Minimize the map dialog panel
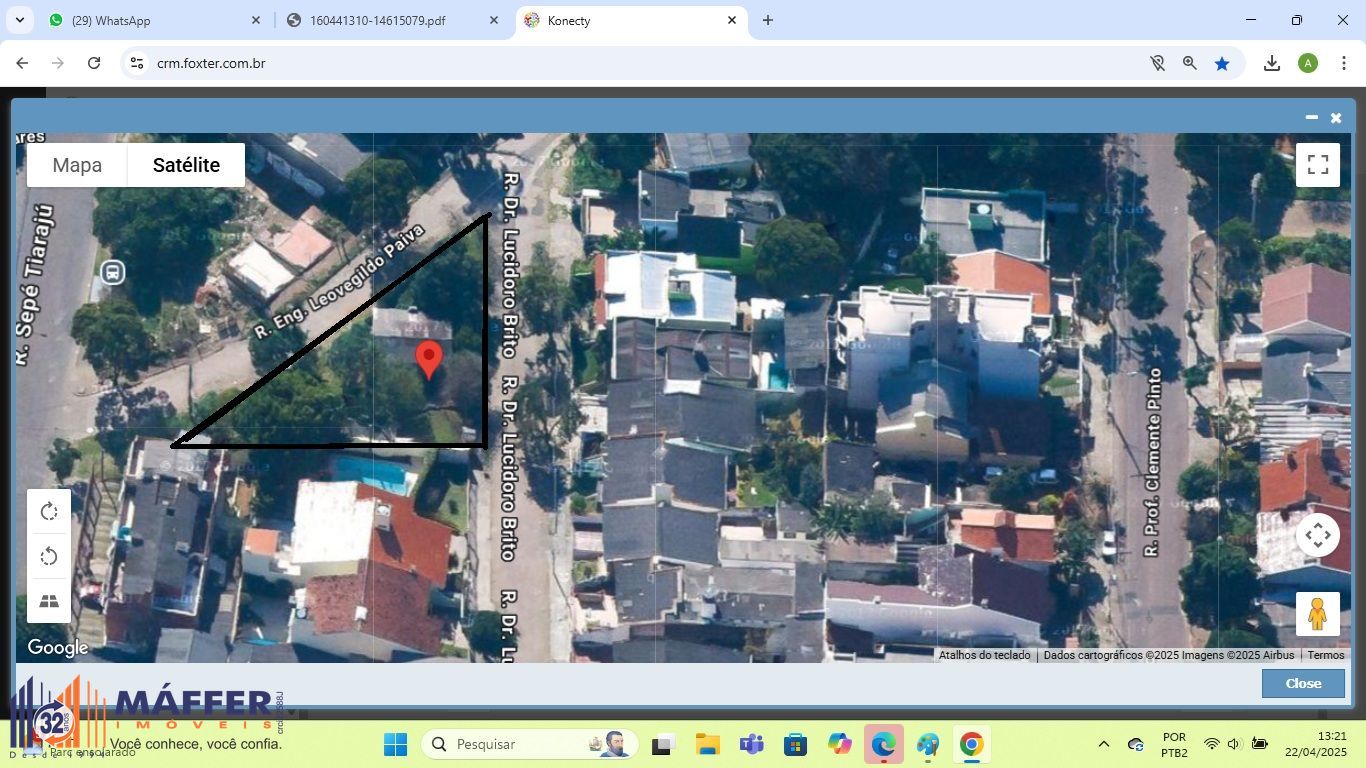 click(x=1311, y=117)
